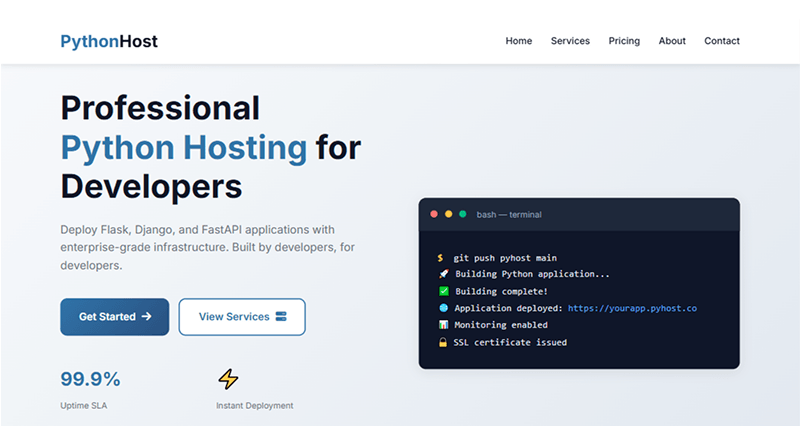Click the dollar prompt symbol in terminal
Screen dimensions: 800x445
pos(440,258)
